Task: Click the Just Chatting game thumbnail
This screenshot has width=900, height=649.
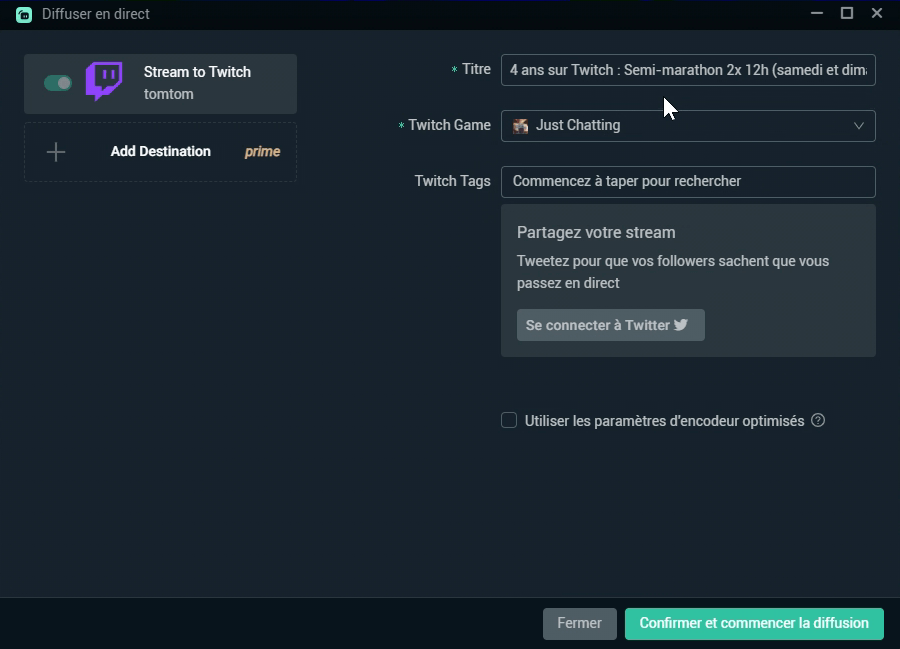Action: tap(520, 126)
